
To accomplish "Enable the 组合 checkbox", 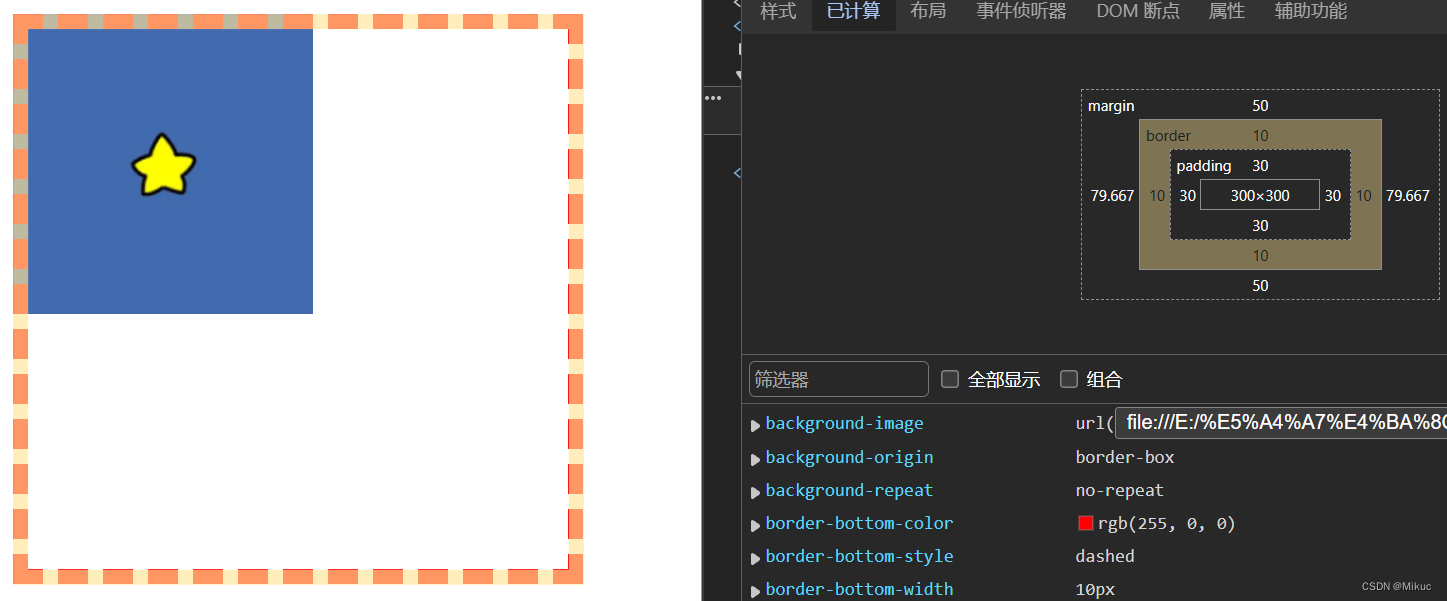I will [1068, 378].
